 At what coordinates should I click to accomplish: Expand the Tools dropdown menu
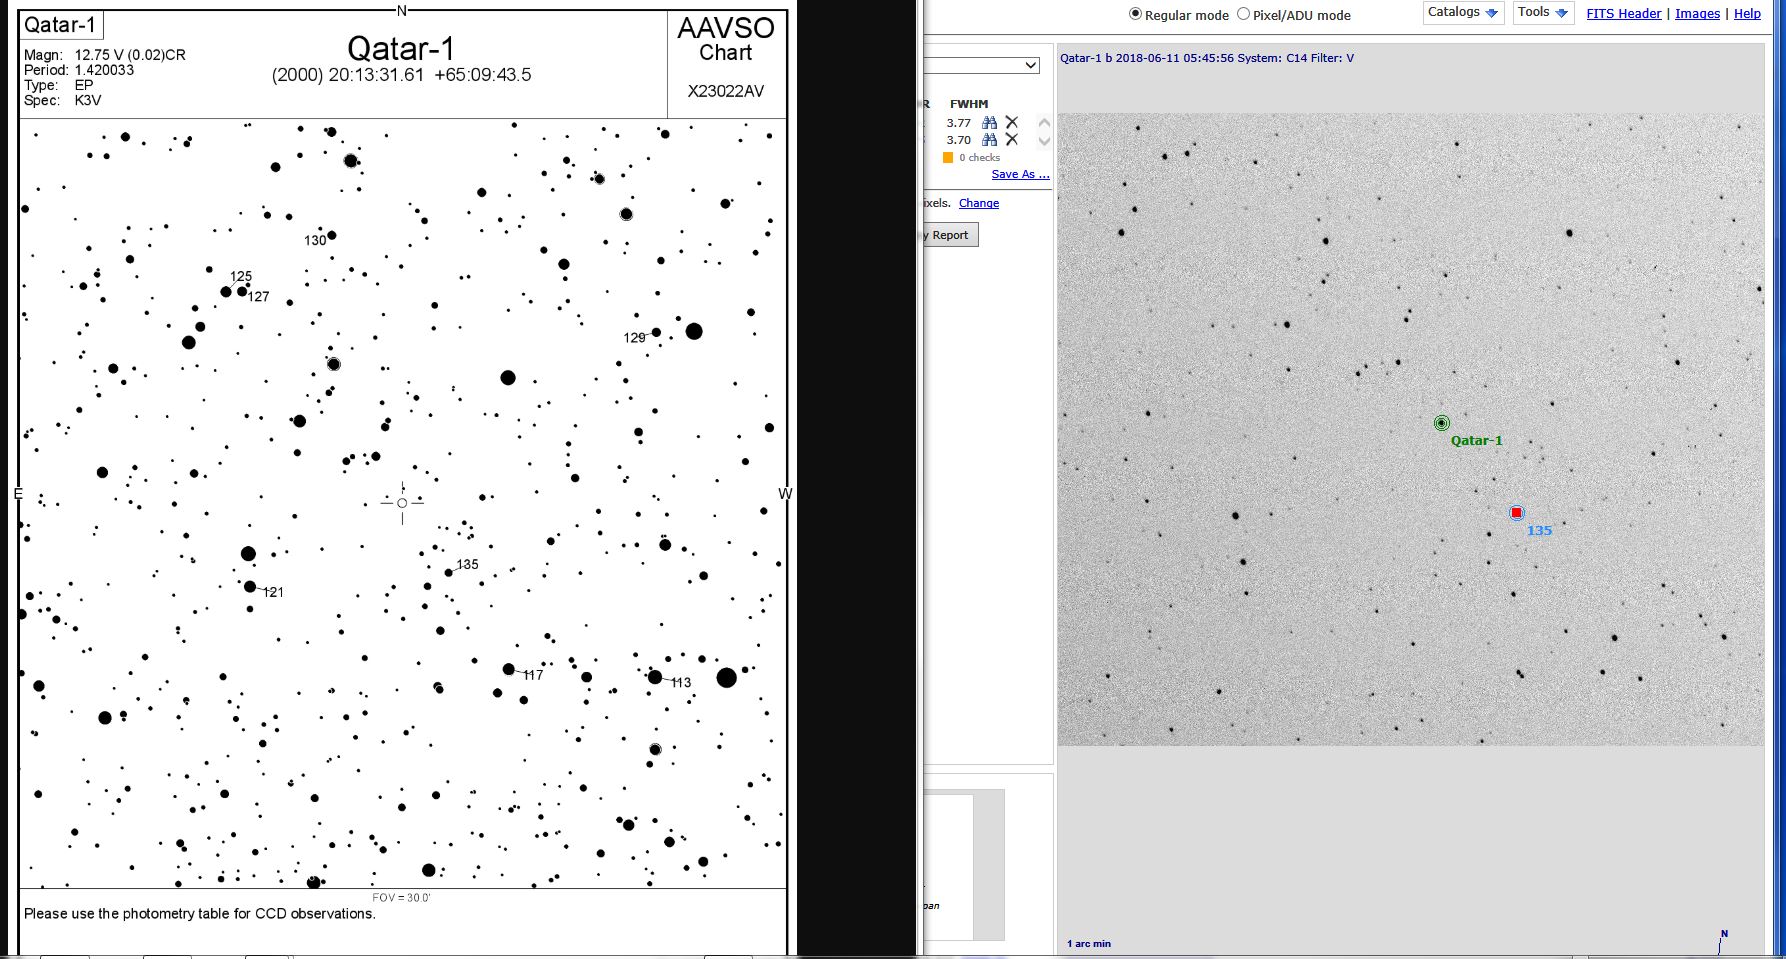coord(1542,13)
